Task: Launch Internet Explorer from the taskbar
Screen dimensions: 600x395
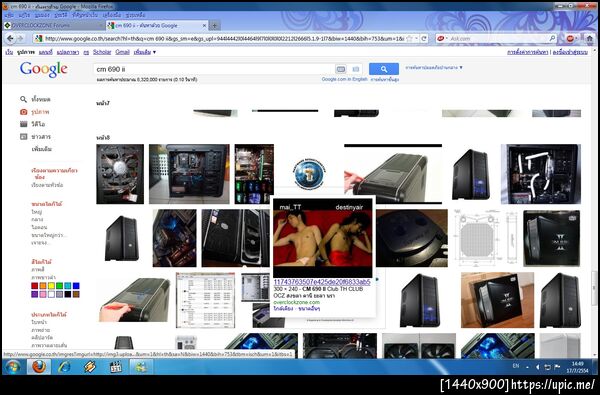Action: (x=64, y=367)
